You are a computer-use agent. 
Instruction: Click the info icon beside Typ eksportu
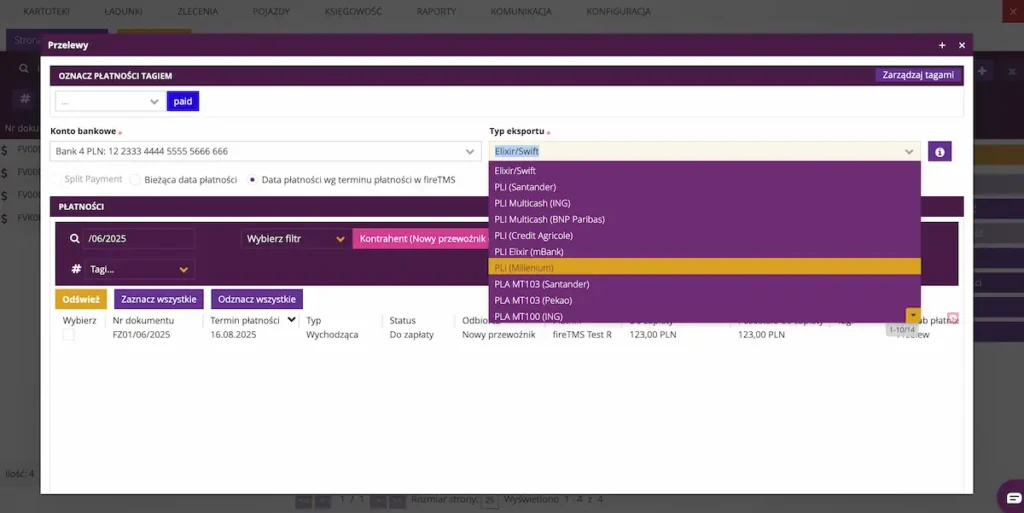coord(939,151)
